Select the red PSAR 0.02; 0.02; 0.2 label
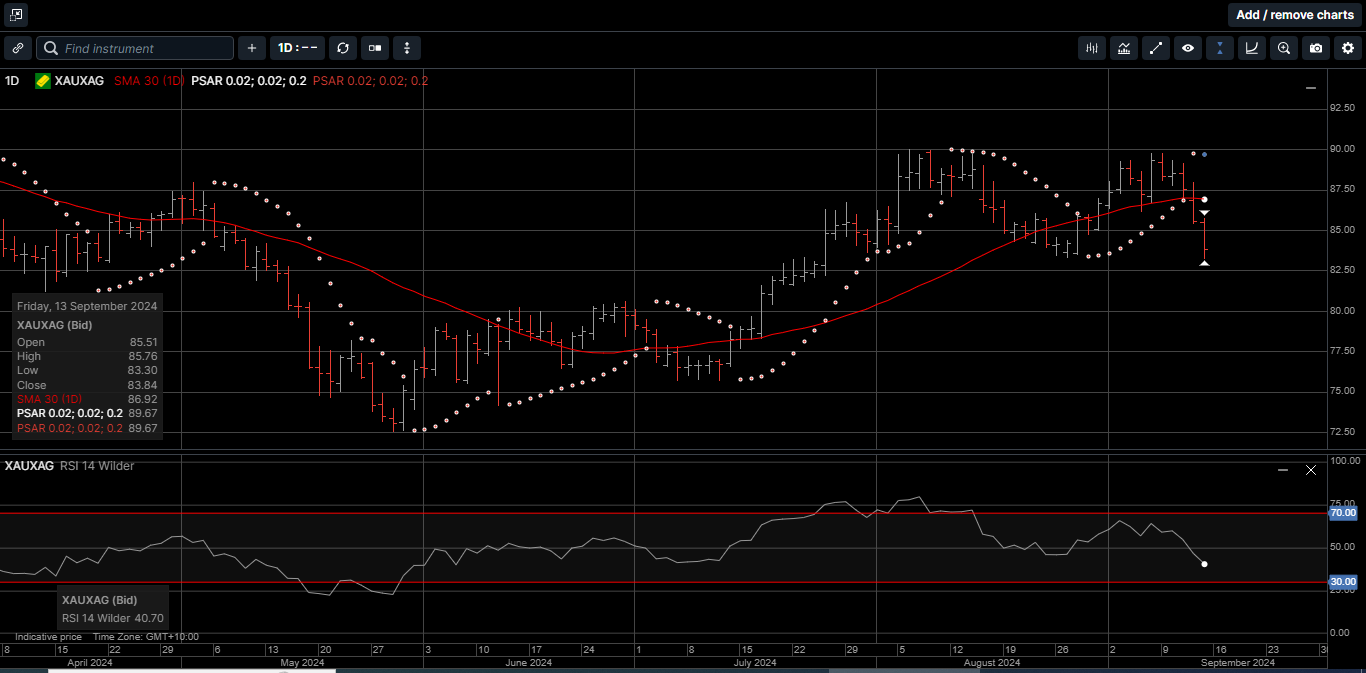The width and height of the screenshot is (1366, 673). click(370, 81)
